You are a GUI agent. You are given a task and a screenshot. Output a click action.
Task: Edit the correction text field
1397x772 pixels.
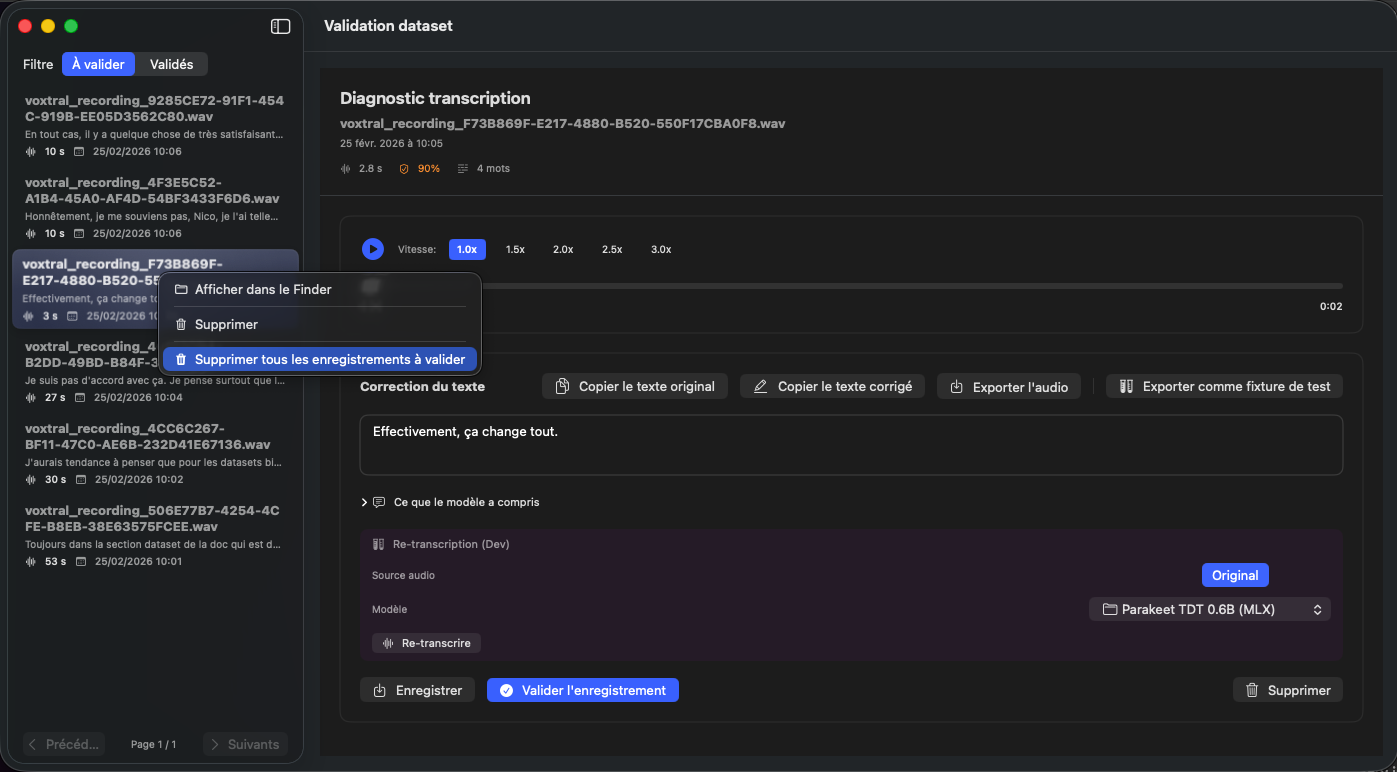(851, 445)
